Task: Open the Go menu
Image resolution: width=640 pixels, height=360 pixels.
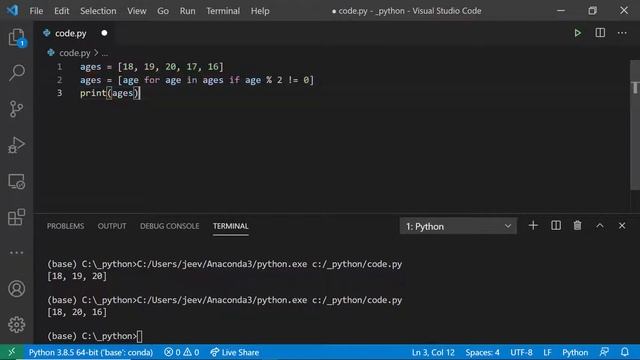Action: (x=163, y=11)
